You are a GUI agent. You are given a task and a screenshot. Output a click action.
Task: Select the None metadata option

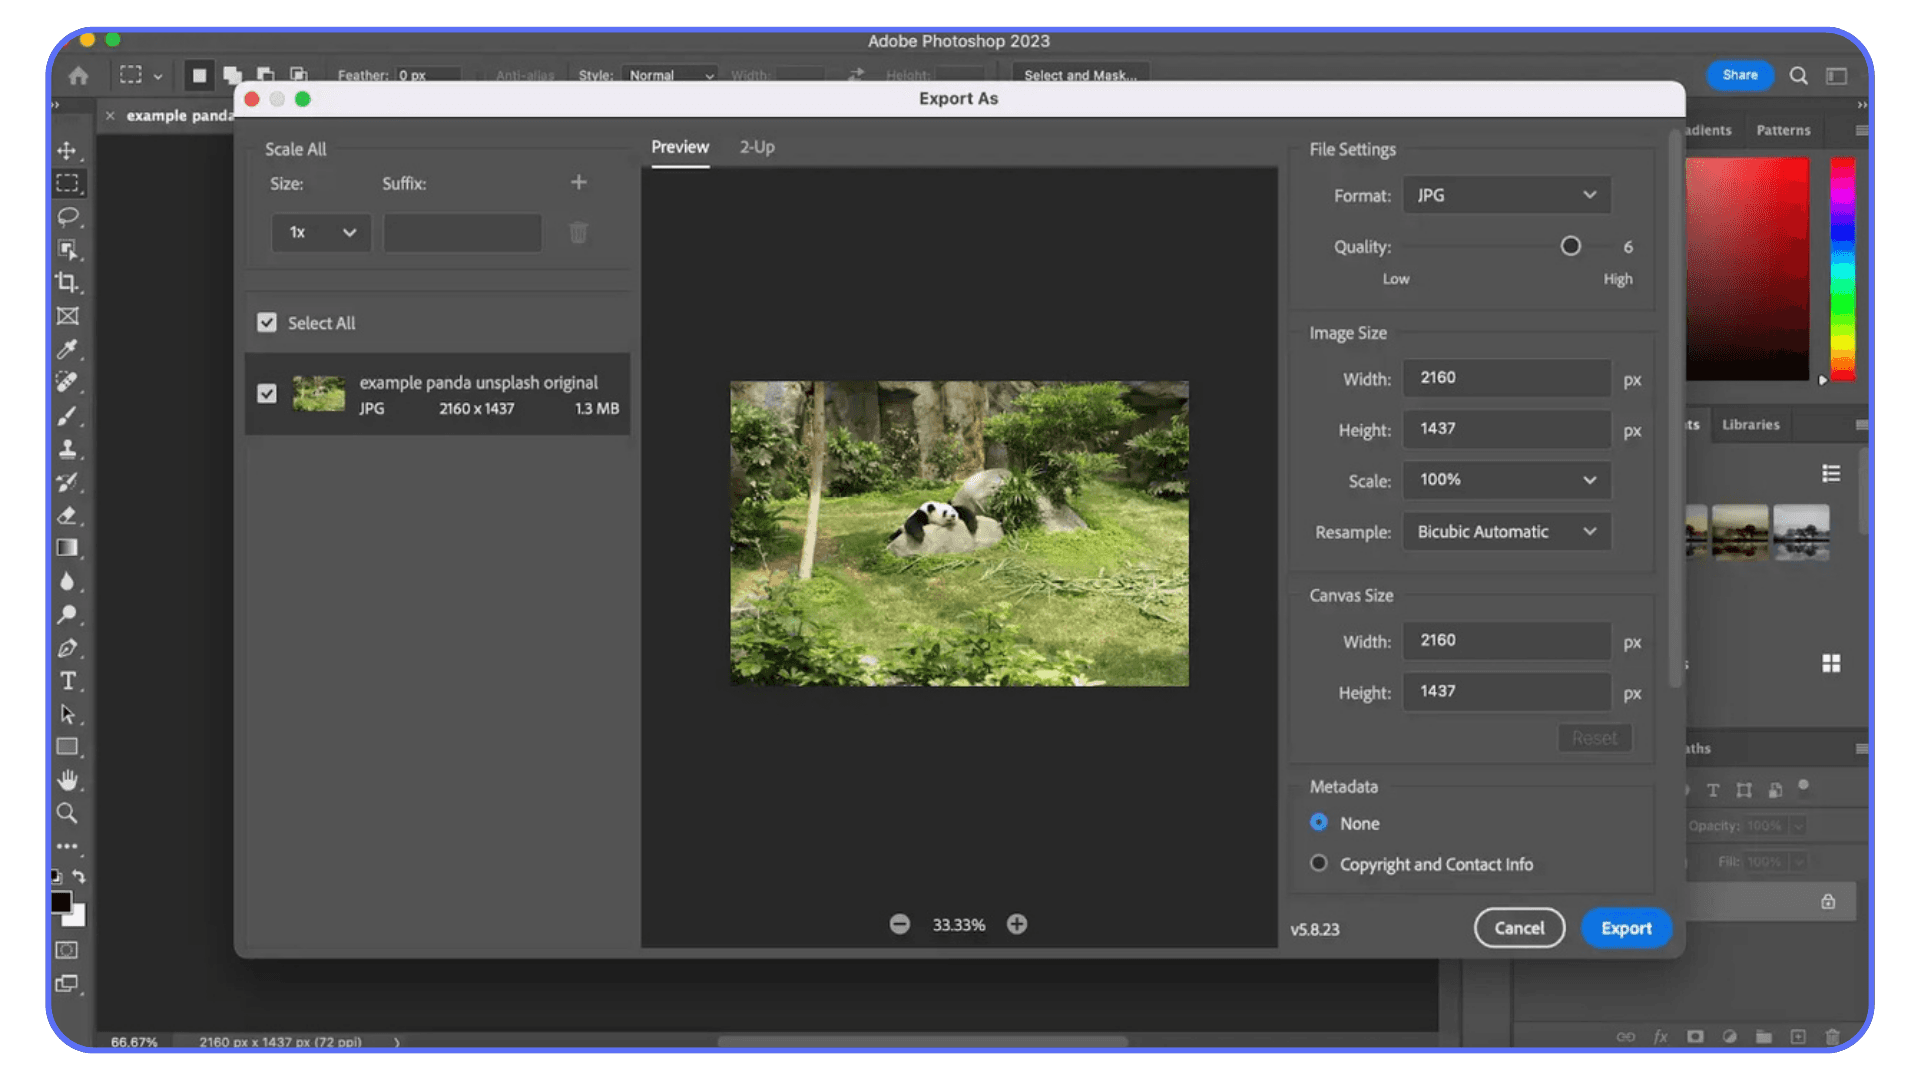click(x=1319, y=822)
